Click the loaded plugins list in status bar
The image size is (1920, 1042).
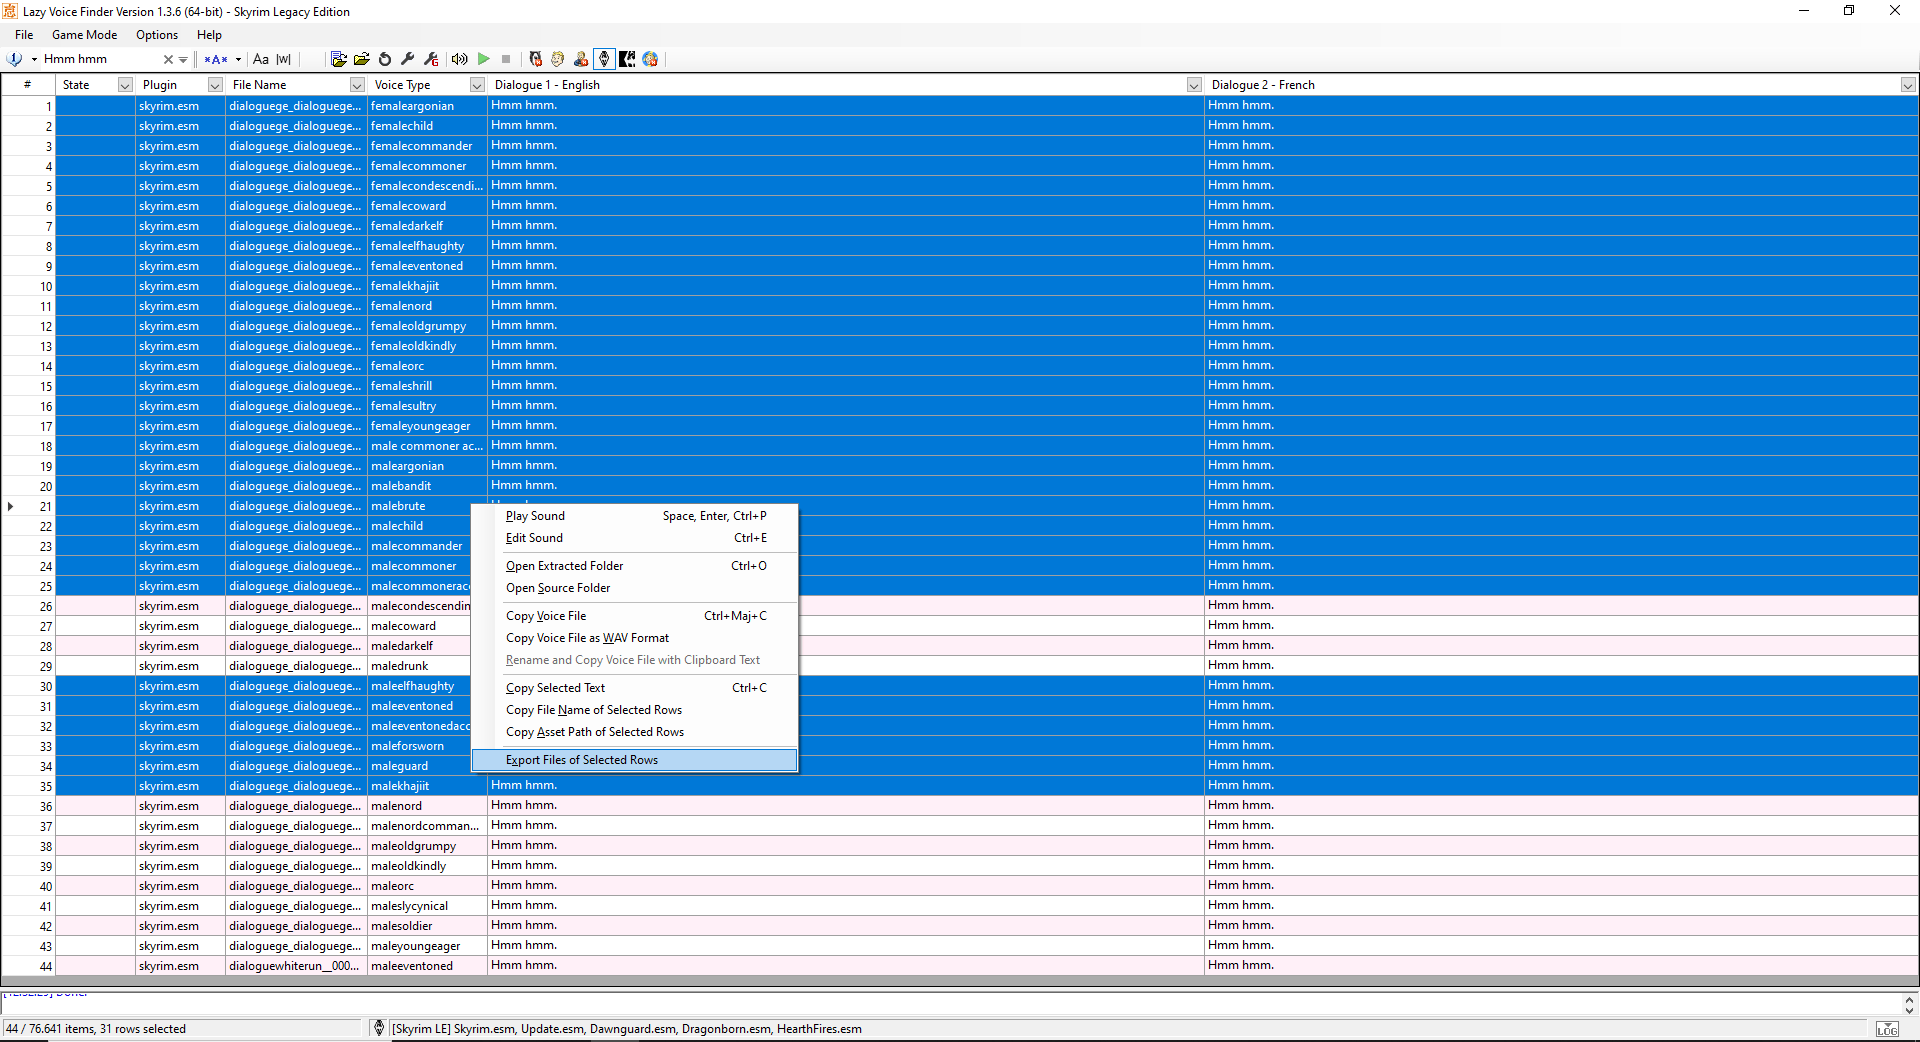click(x=627, y=1029)
